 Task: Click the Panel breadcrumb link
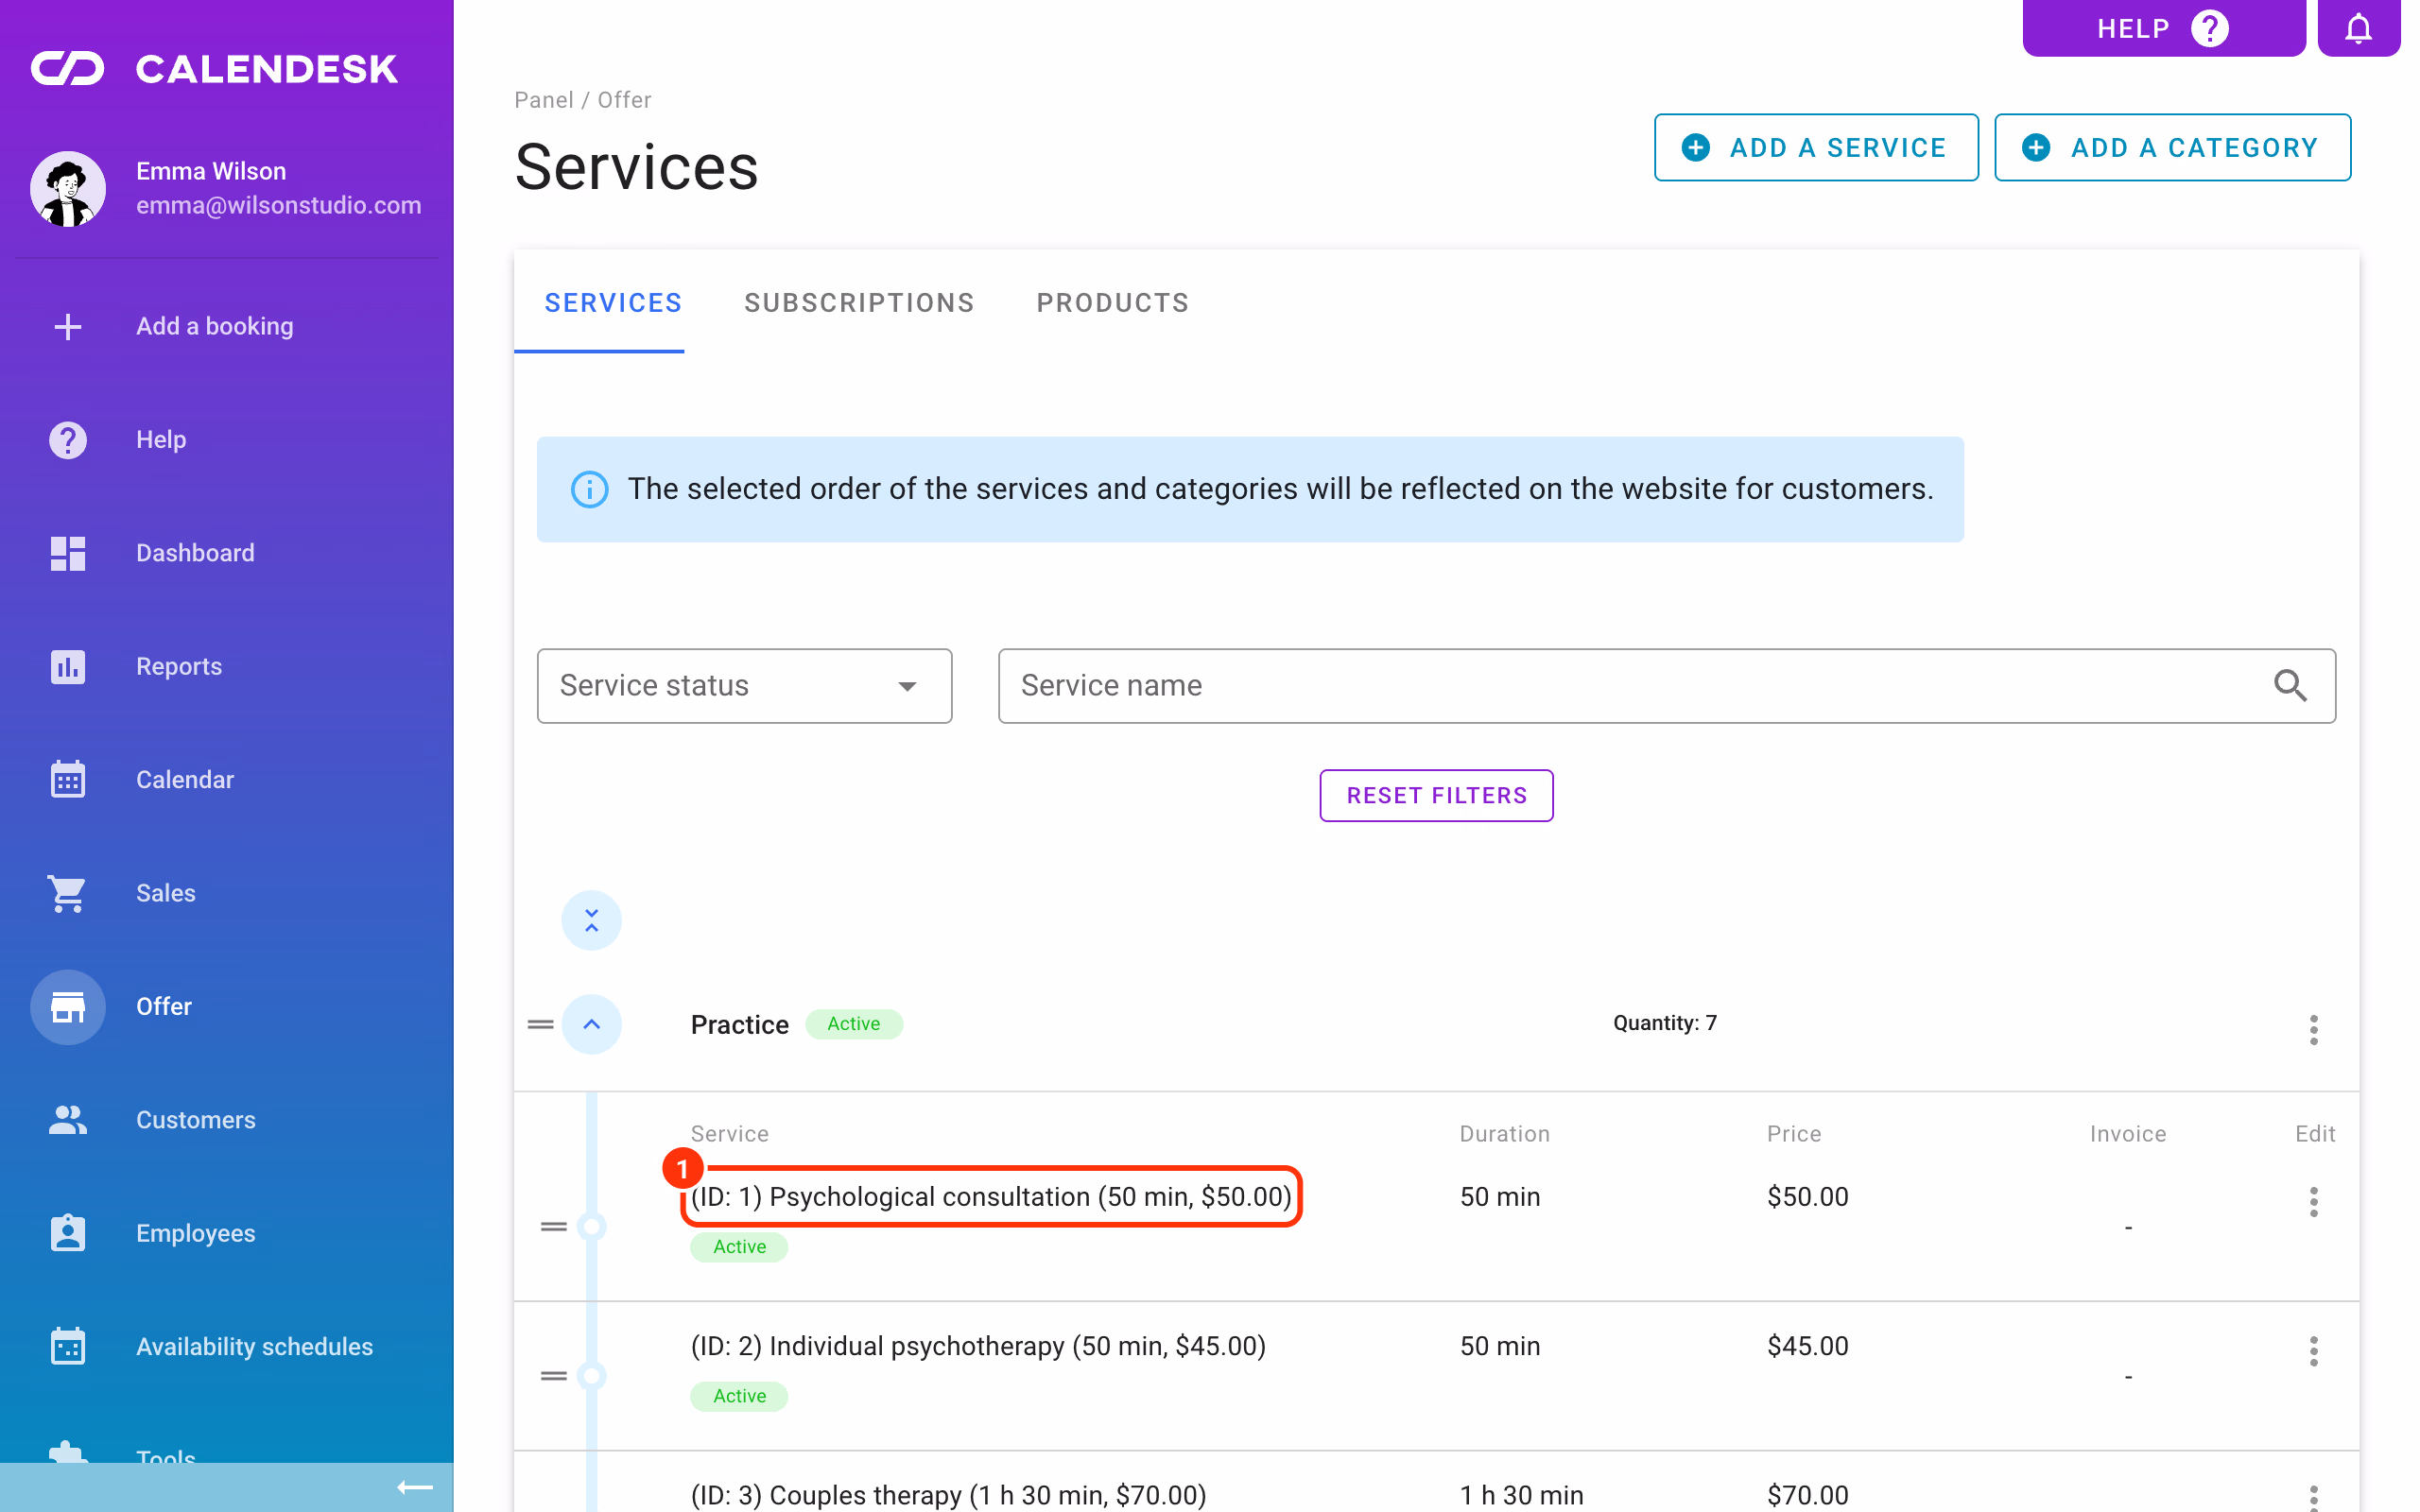[x=543, y=100]
